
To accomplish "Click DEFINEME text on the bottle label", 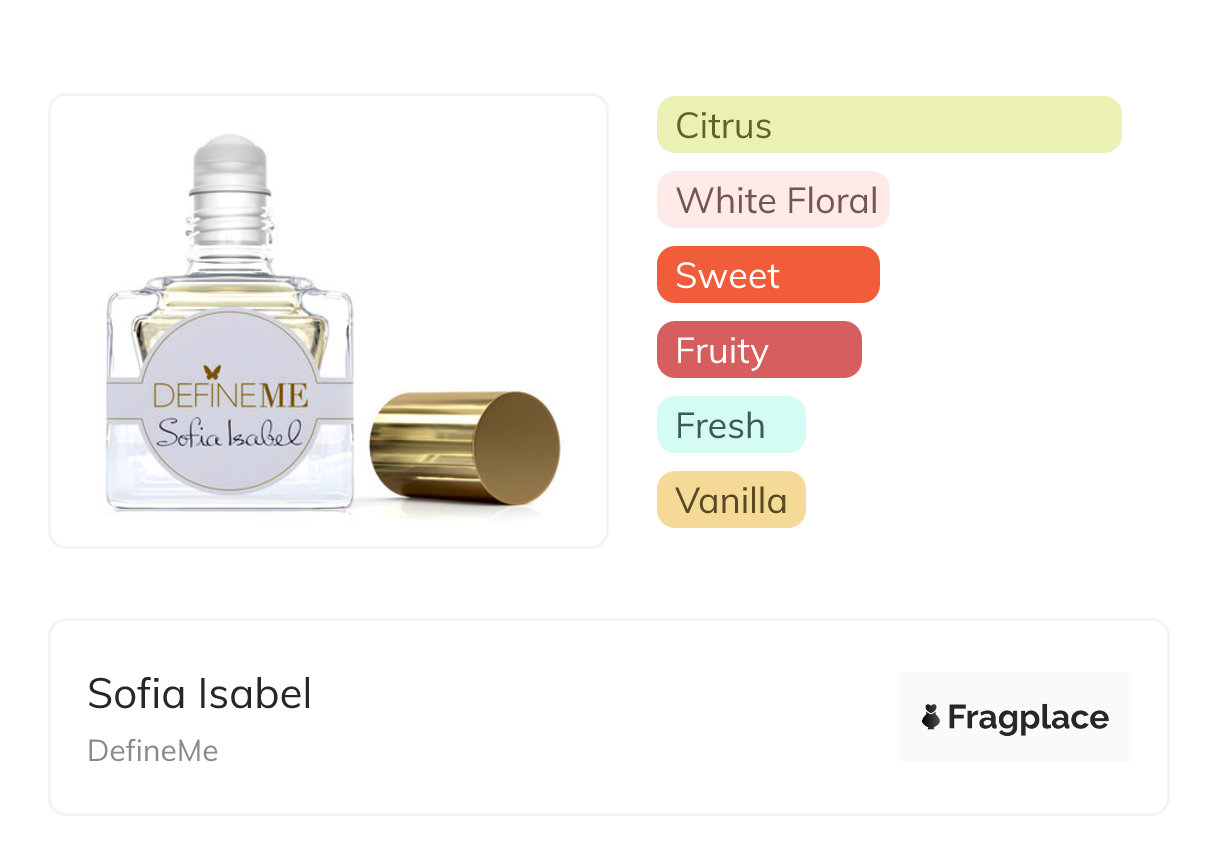I will pyautogui.click(x=230, y=397).
